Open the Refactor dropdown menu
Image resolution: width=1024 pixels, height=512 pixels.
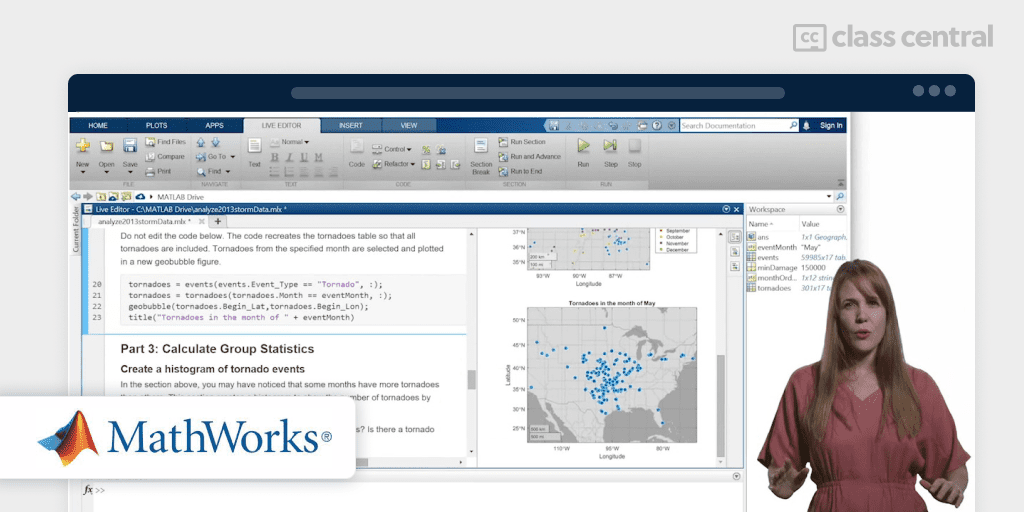(399, 164)
